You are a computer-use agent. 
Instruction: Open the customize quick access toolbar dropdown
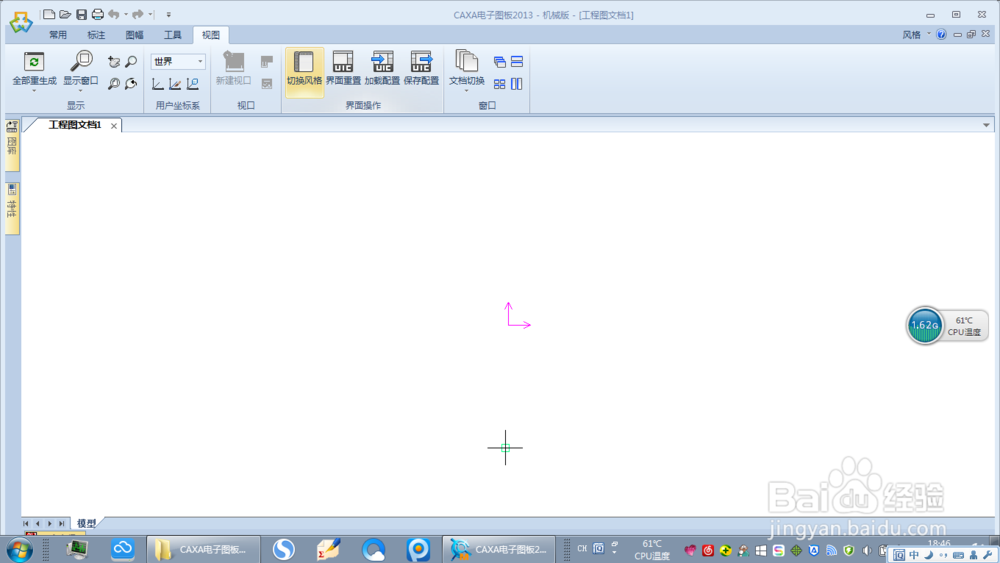168,14
